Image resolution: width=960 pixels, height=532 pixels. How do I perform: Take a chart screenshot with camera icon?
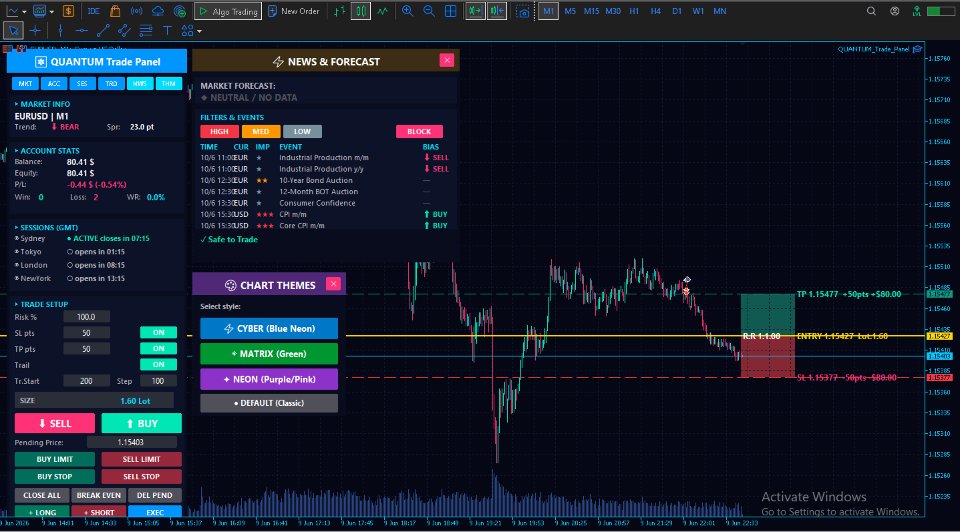[x=523, y=12]
